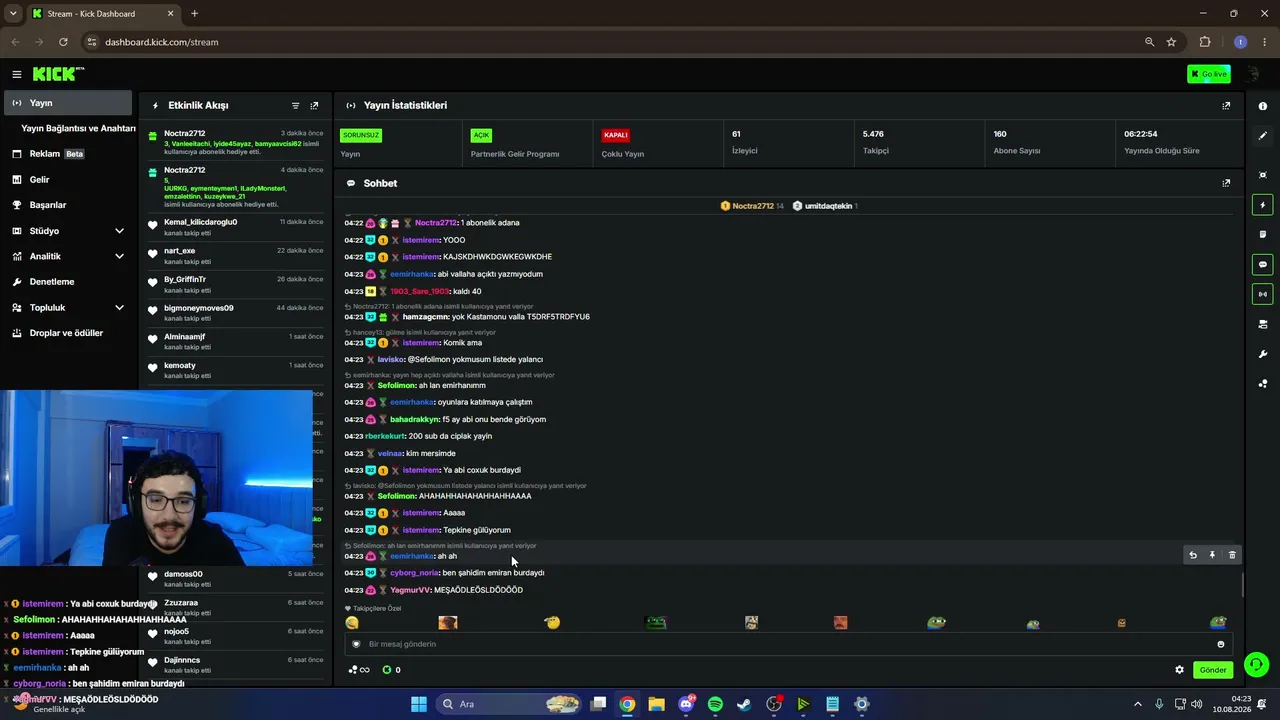Open the Etkinlik Akışı filter icon

(295, 105)
